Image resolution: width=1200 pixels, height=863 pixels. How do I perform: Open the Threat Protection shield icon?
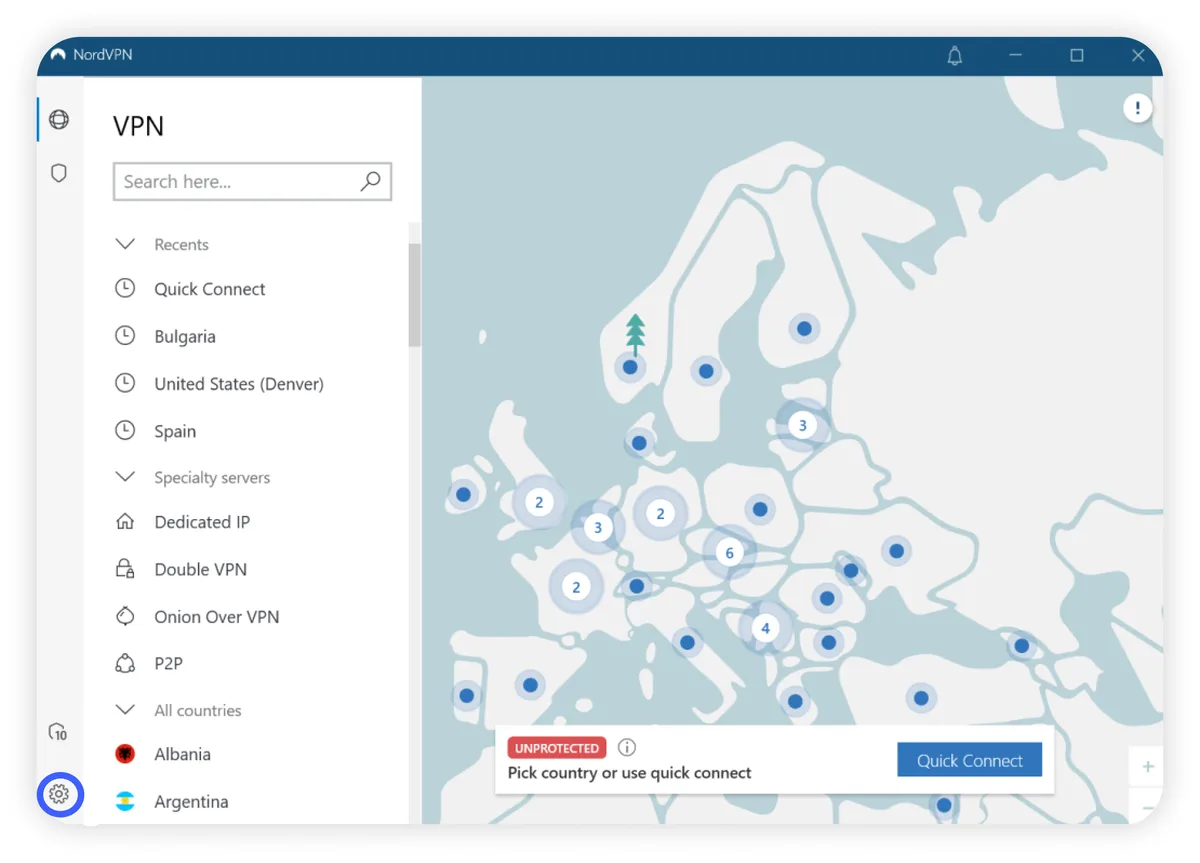coord(59,173)
